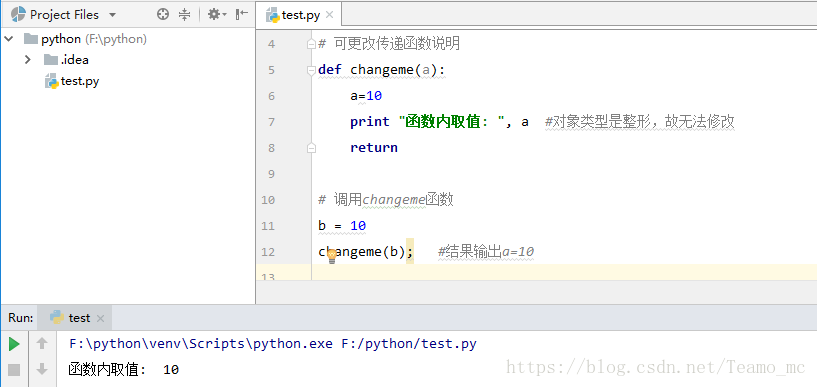The image size is (817, 387).
Task: Click the console output '函数内取值: 10'
Action: [x=124, y=370]
